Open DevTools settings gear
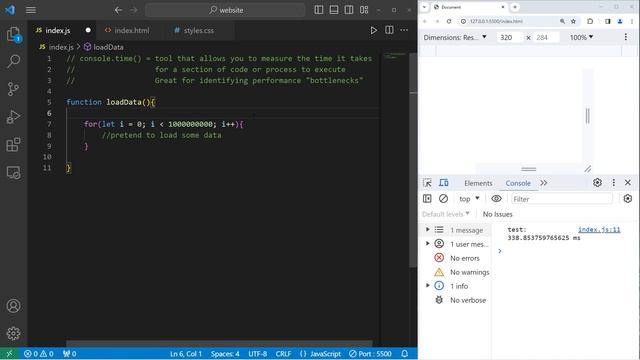The width and height of the screenshot is (640, 360). pos(598,183)
